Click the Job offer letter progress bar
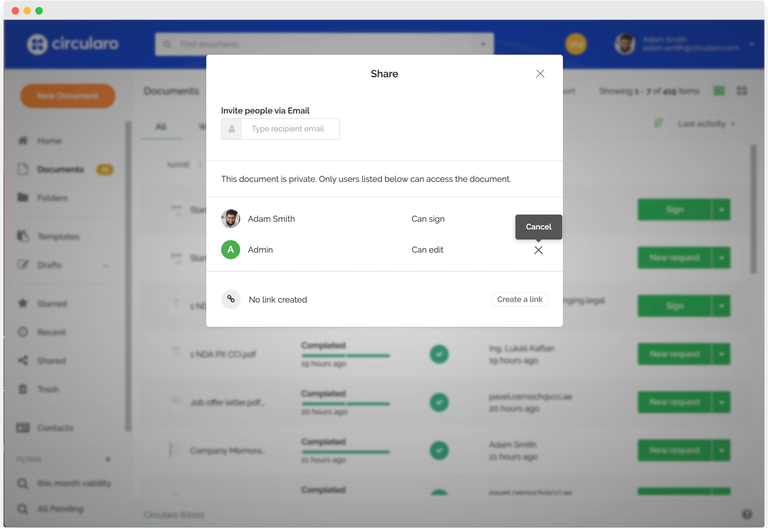Viewport: 768px width, 528px height. (x=345, y=404)
